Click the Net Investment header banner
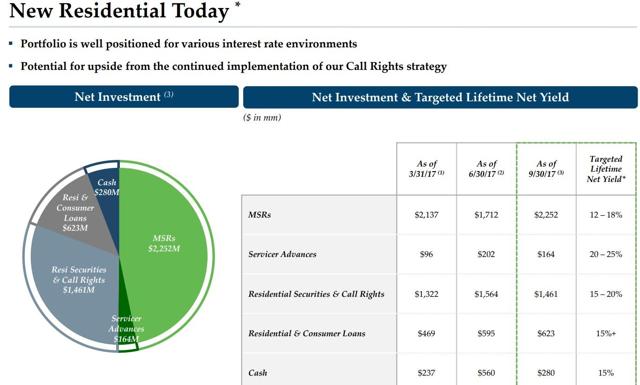Screen dimensions: 640x385 (124, 97)
